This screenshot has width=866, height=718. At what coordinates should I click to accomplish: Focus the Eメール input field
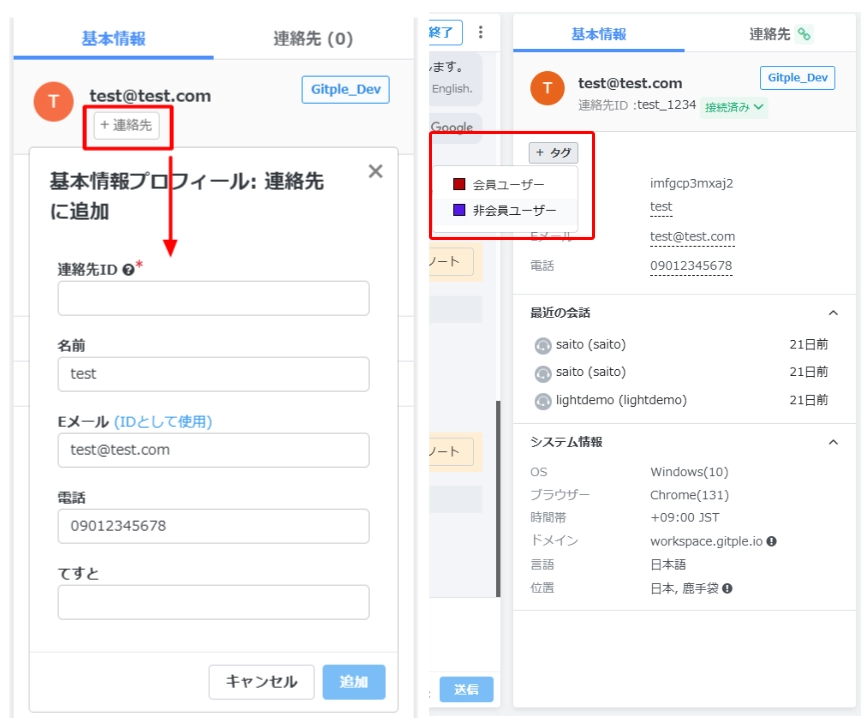214,450
